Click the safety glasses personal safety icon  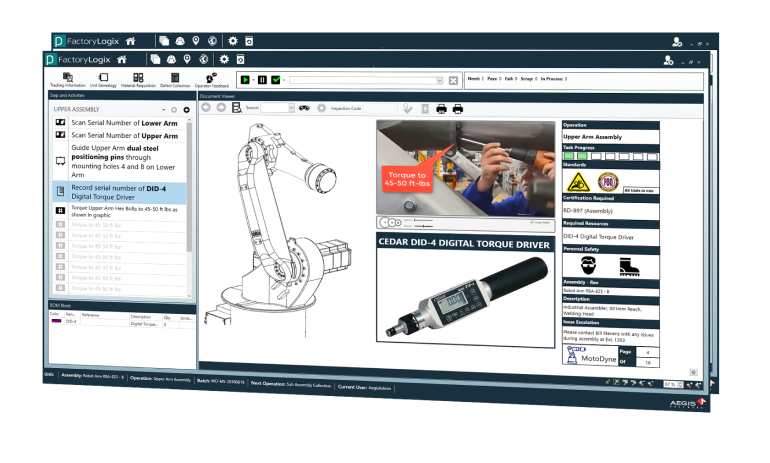(588, 265)
